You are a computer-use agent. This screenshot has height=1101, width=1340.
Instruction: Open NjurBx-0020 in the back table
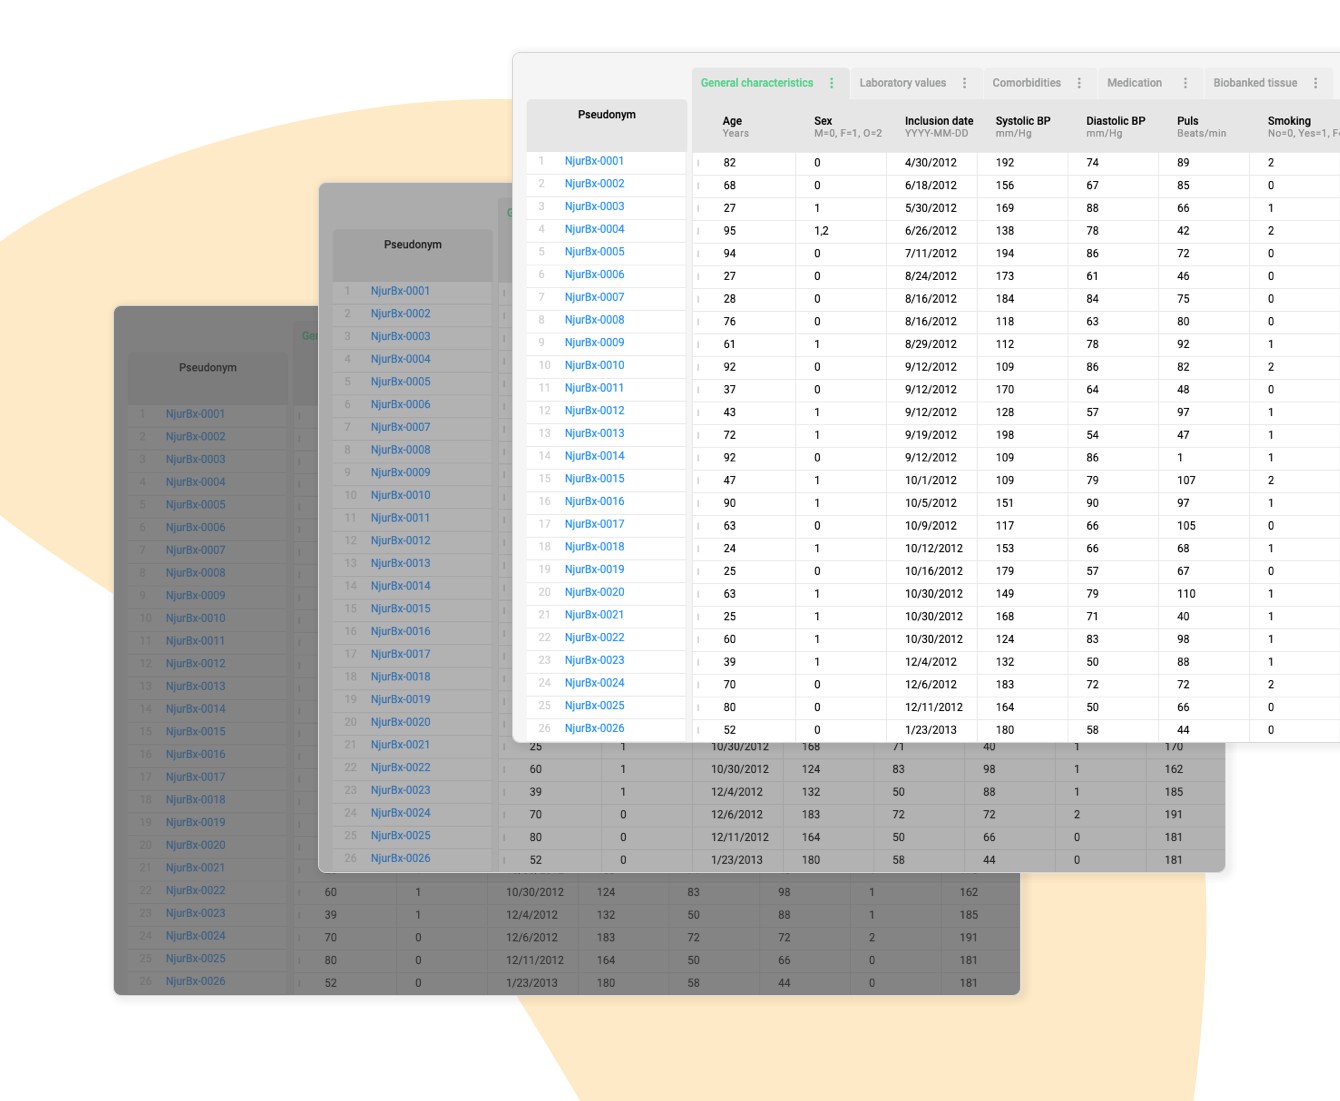(x=195, y=844)
